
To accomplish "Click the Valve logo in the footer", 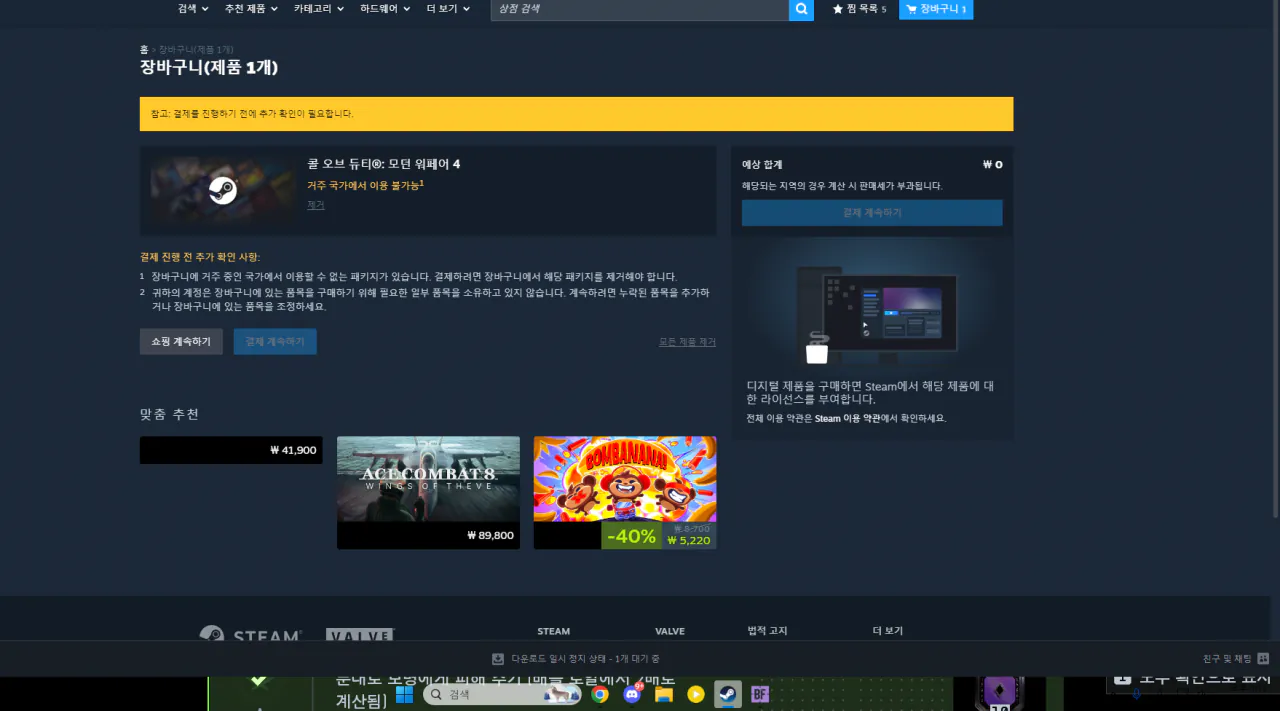I will (360, 636).
